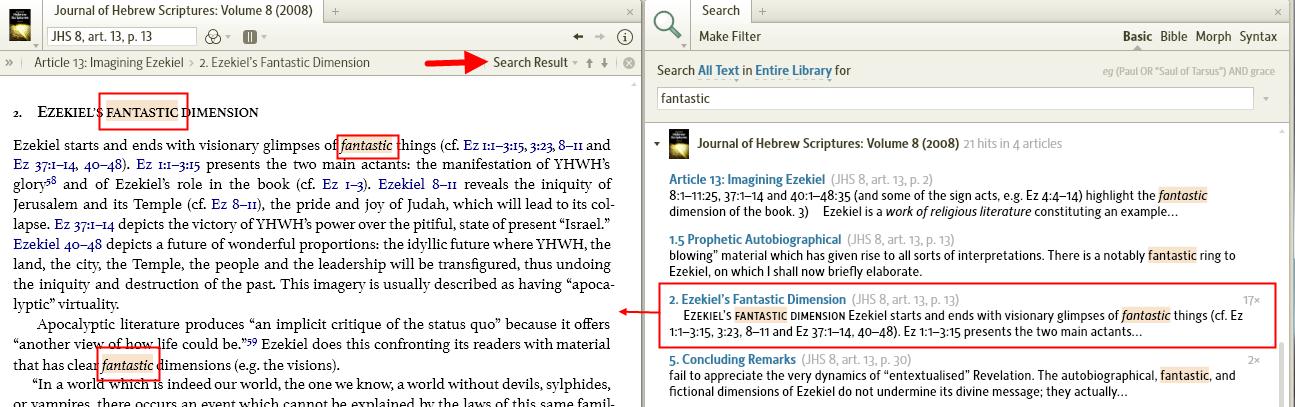Jump to previous search result (up arrow)
The width and height of the screenshot is (1295, 407).
590,63
